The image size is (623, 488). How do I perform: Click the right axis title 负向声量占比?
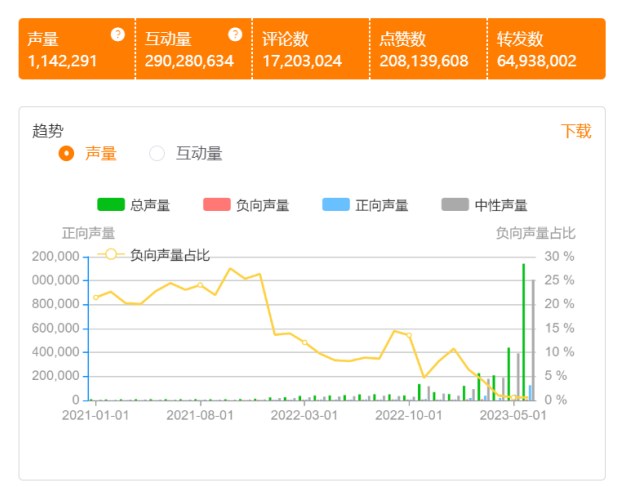point(536,233)
